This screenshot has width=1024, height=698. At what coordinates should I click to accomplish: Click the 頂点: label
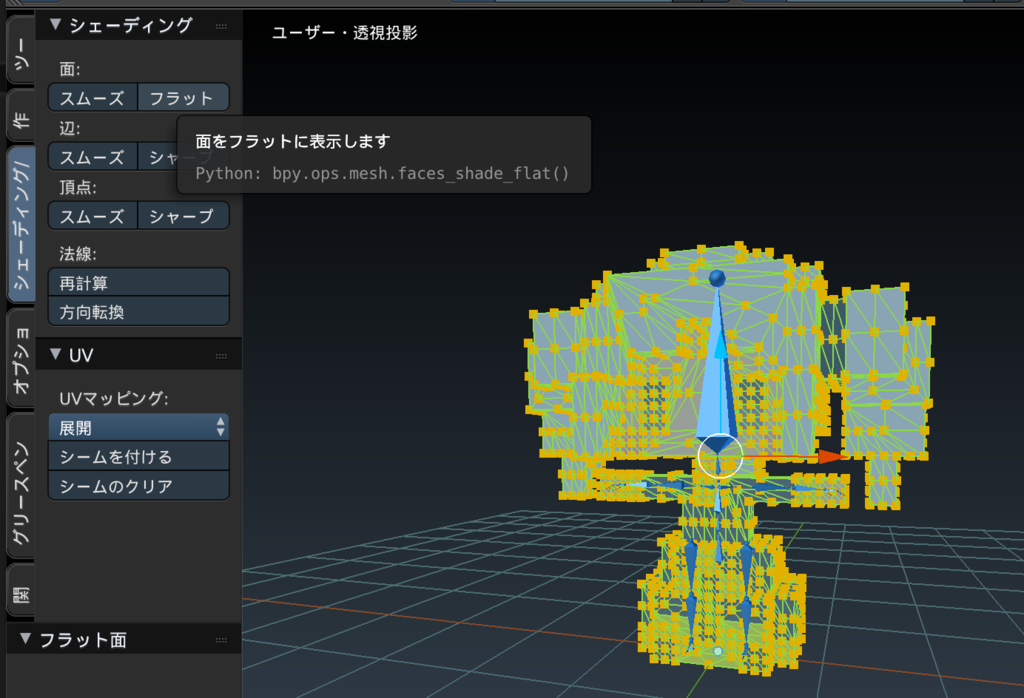pyautogui.click(x=78, y=187)
